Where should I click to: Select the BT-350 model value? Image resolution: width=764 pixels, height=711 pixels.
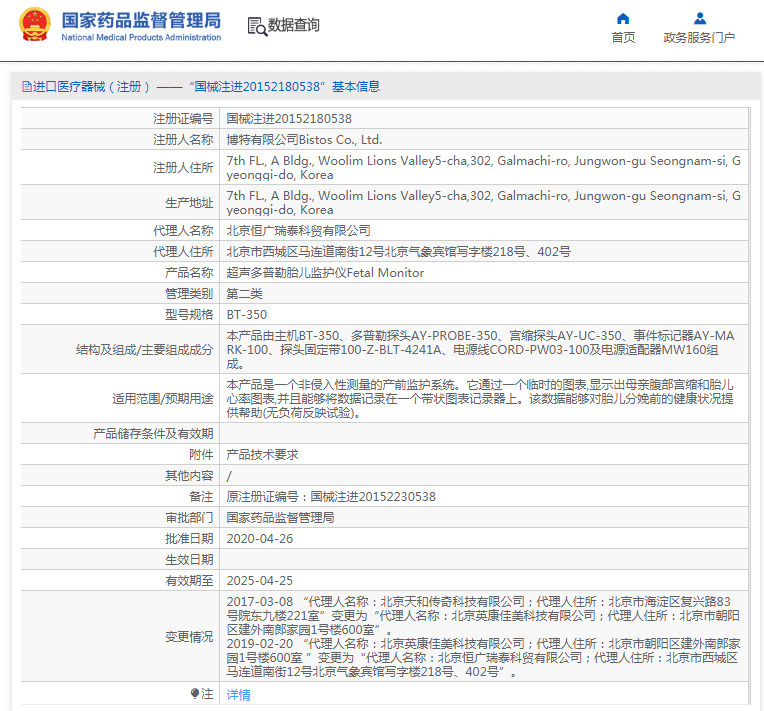[247, 314]
